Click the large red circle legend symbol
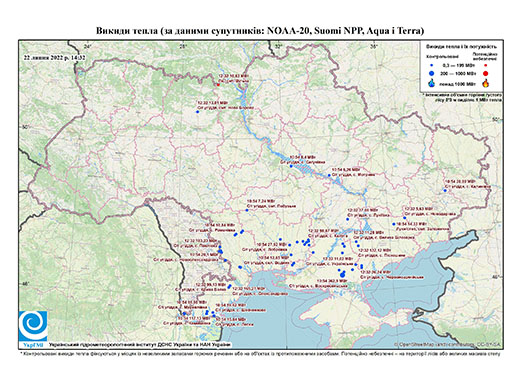This screenshot has width=520, height=368. click(485, 73)
